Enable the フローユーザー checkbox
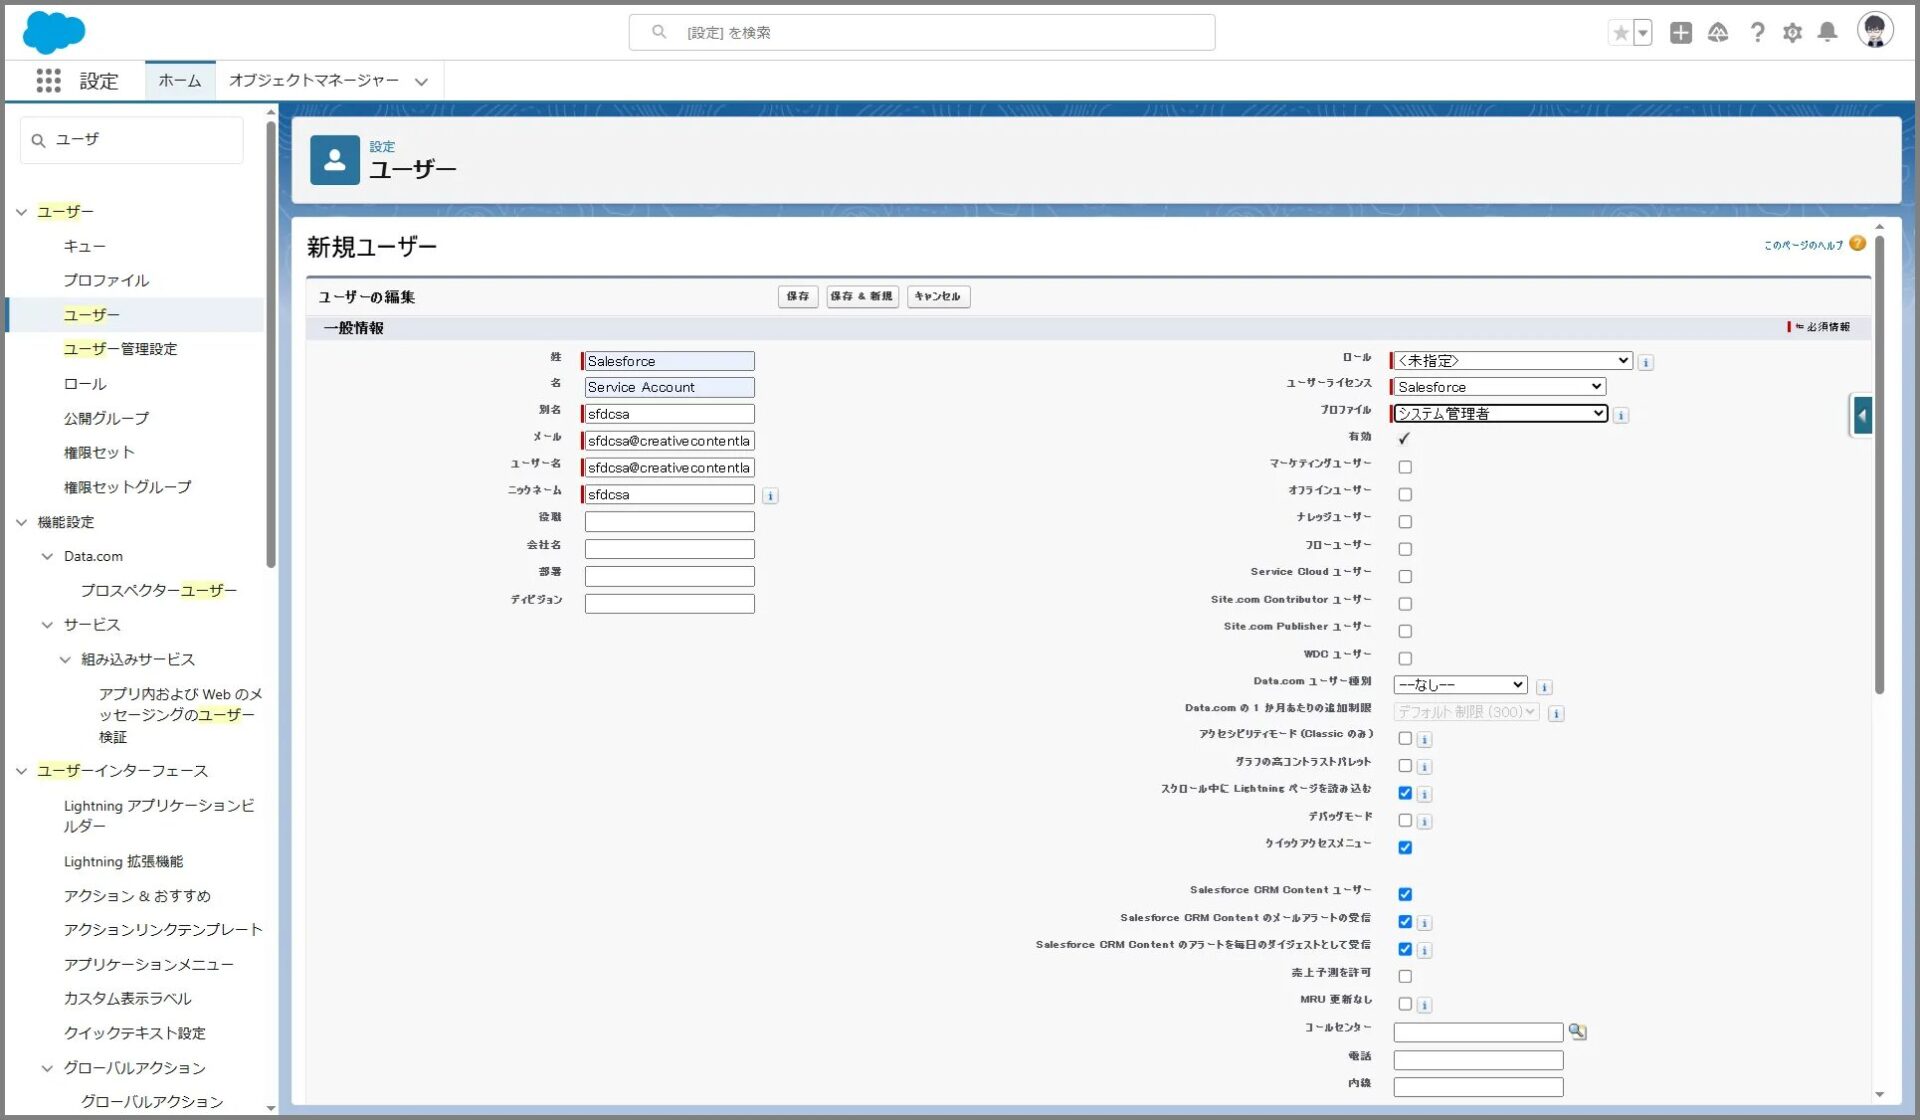 1405,549
